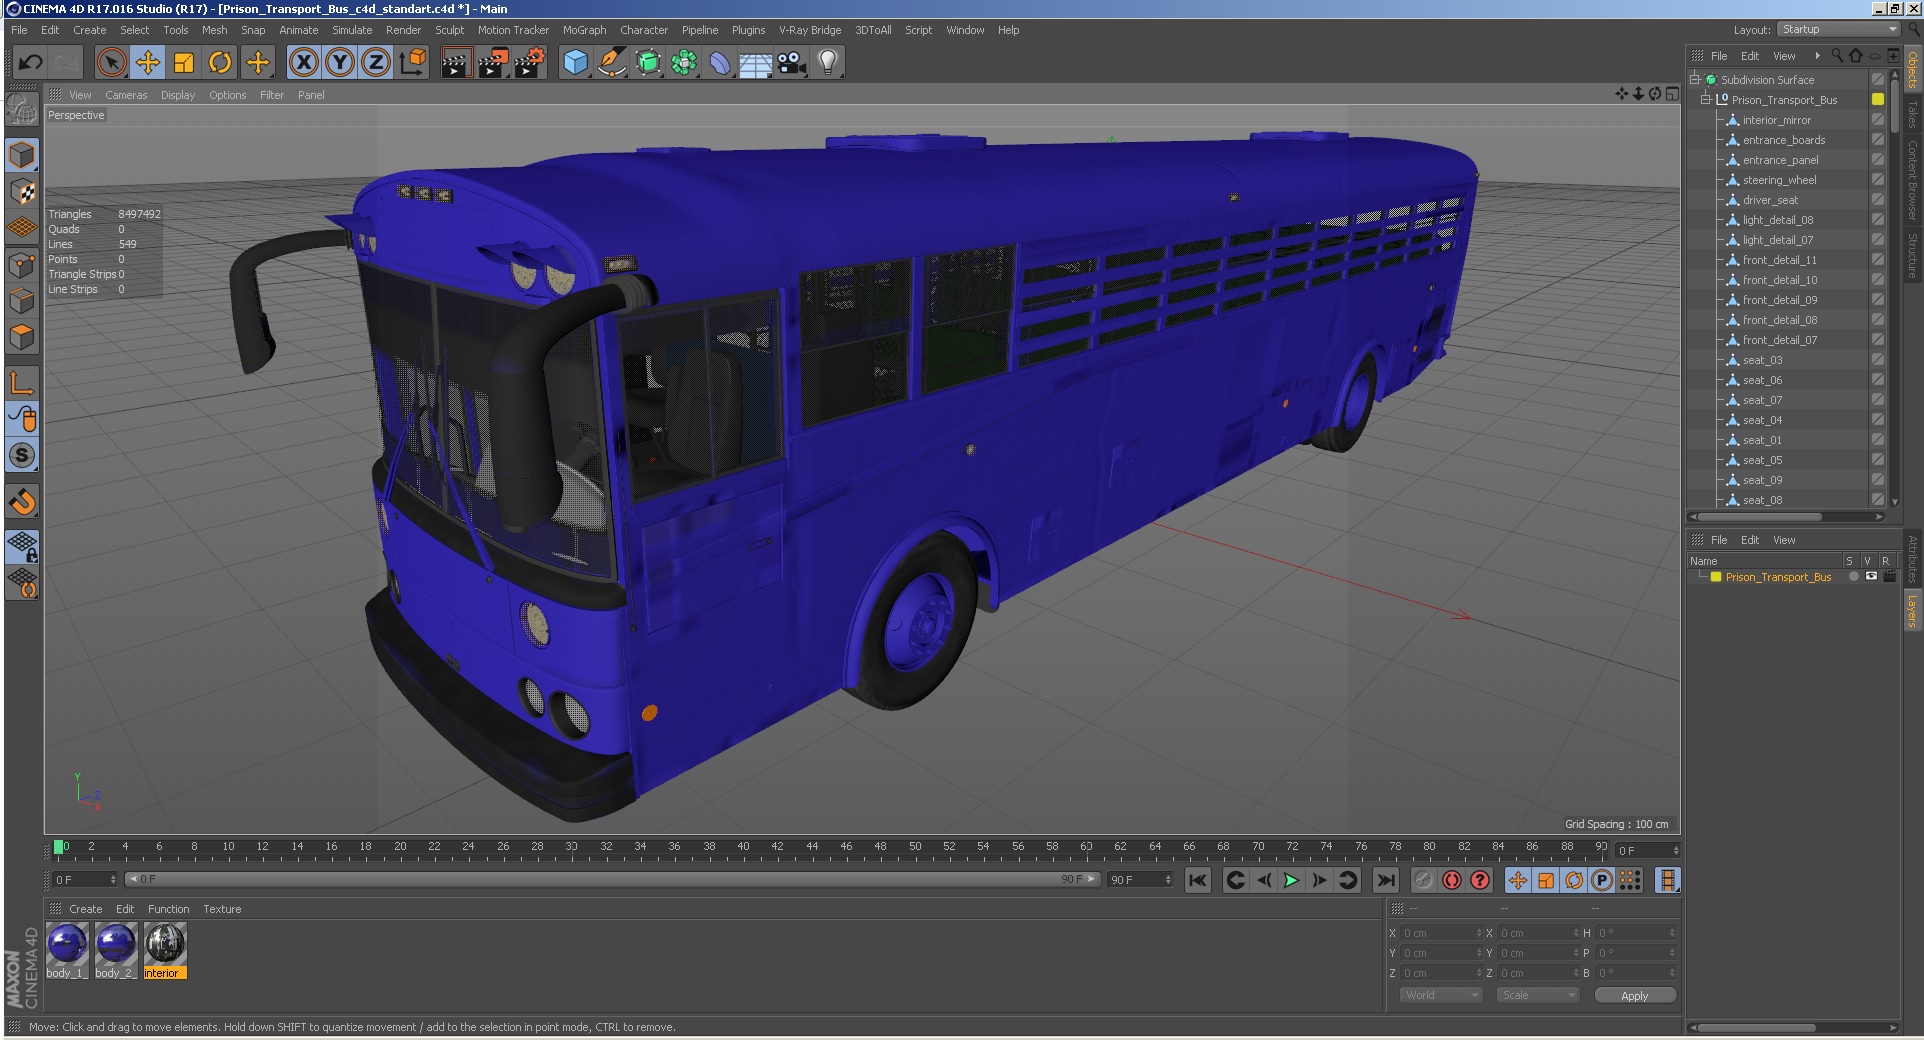The height and width of the screenshot is (1040, 1924).
Task: Toggle Solo for Prison_Transport_Bus layer
Action: (x=1853, y=577)
